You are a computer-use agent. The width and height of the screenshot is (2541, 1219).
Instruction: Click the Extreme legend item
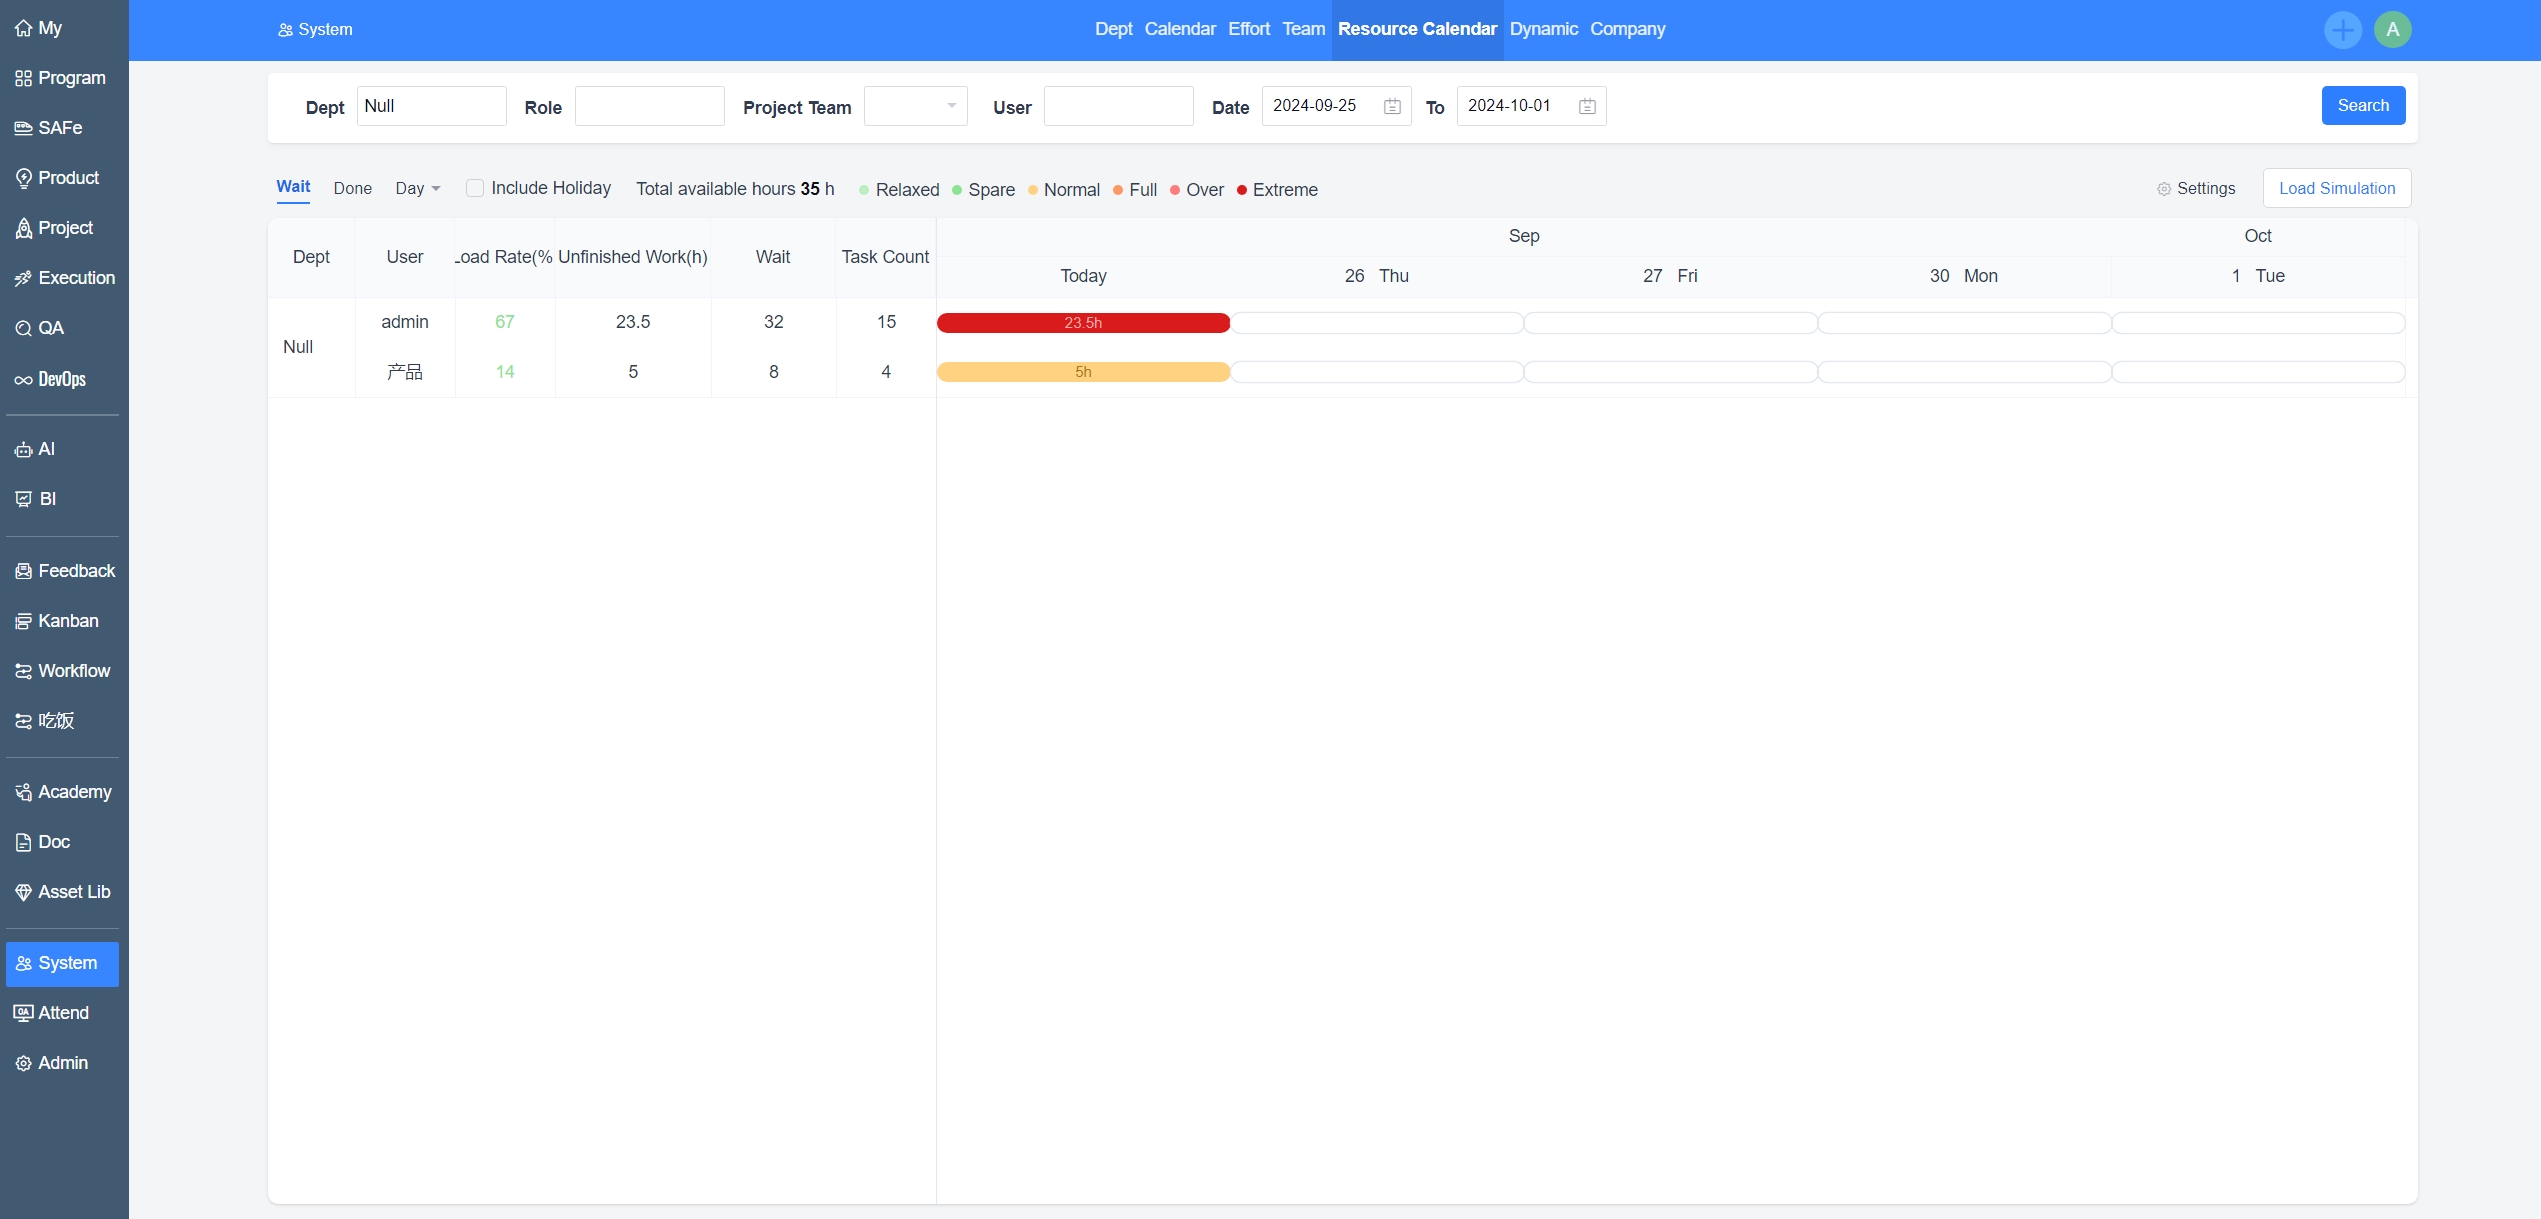coord(1277,190)
